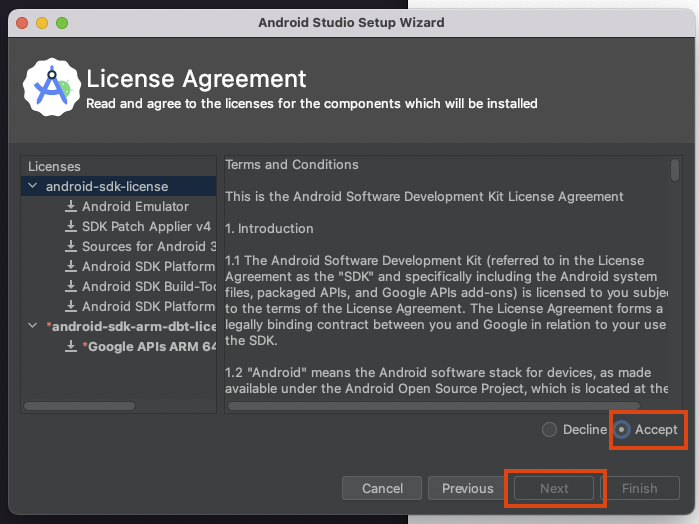Click the horizontal scrollbar under license text
This screenshot has width=699, height=524.
434,406
